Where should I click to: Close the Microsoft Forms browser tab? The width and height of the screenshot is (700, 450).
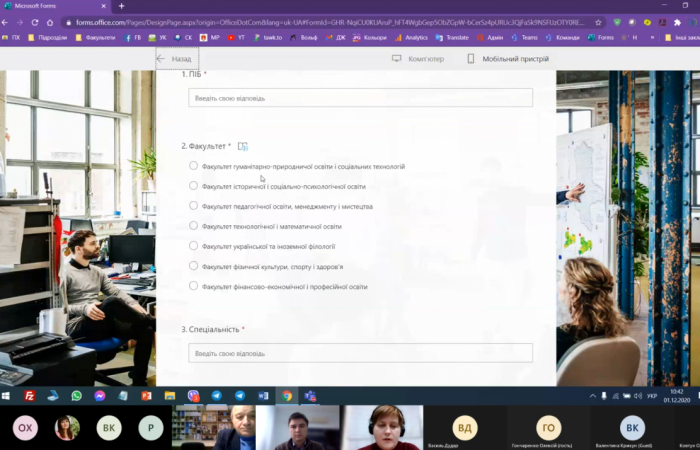point(104,6)
